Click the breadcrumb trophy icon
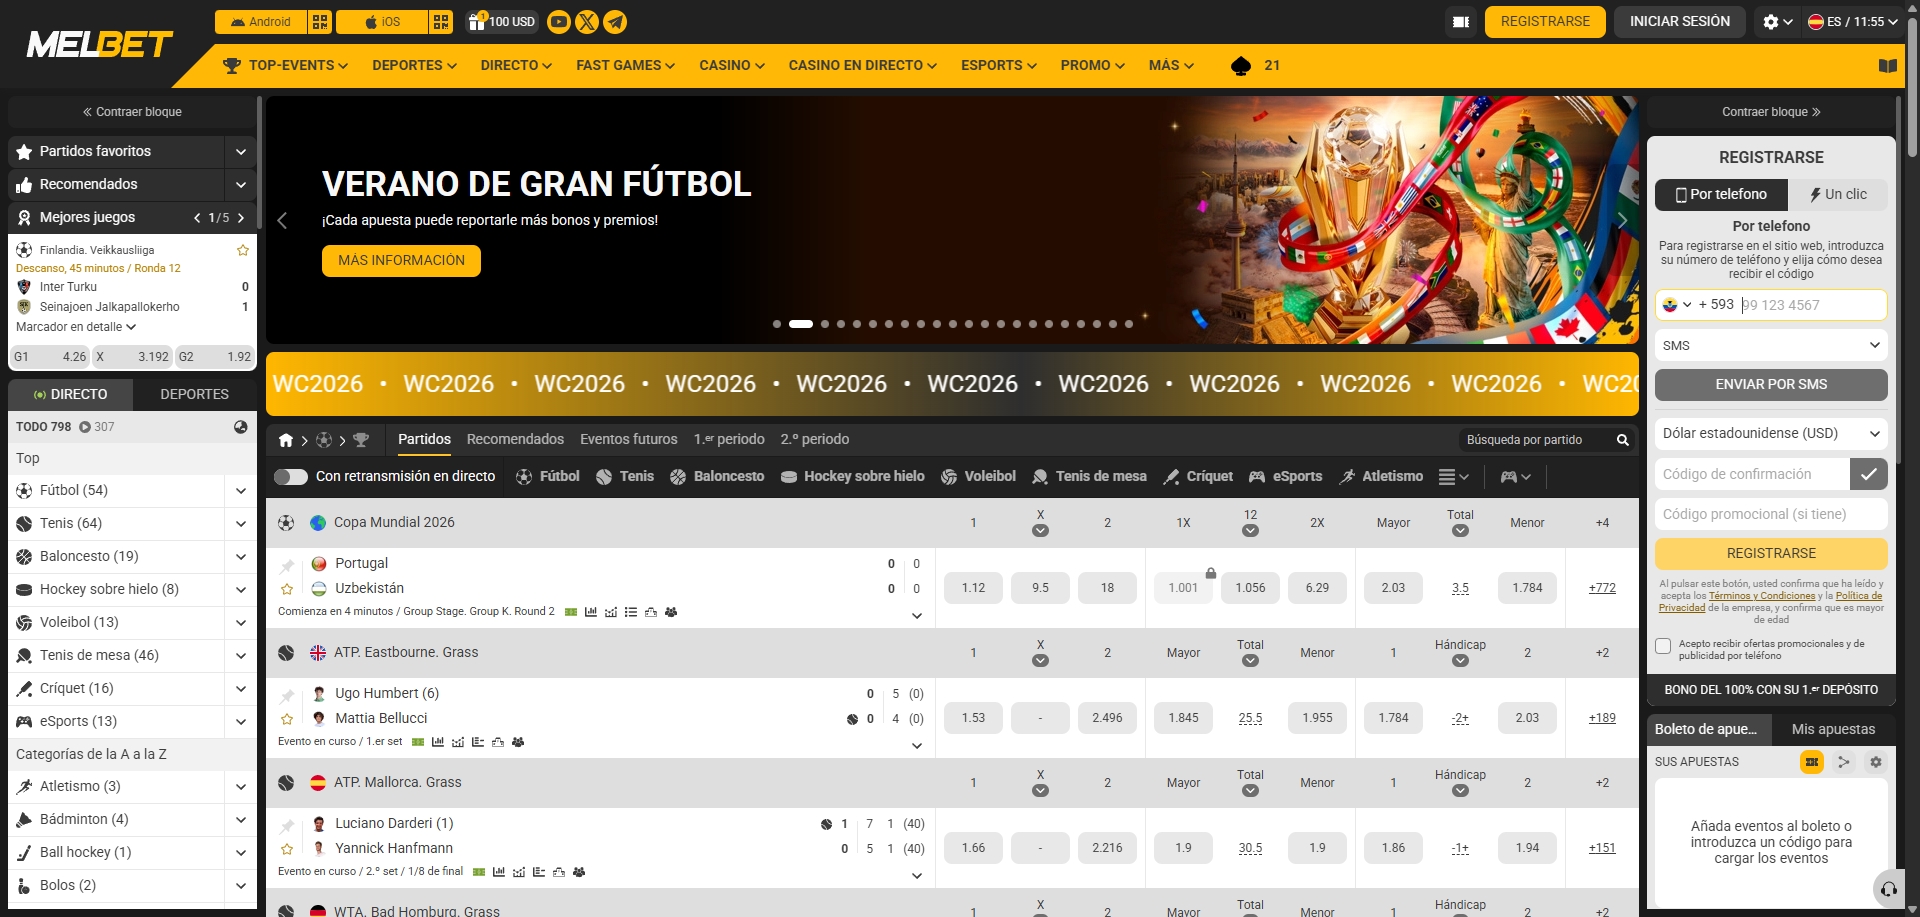Screen dimensions: 1920x917 click(361, 440)
